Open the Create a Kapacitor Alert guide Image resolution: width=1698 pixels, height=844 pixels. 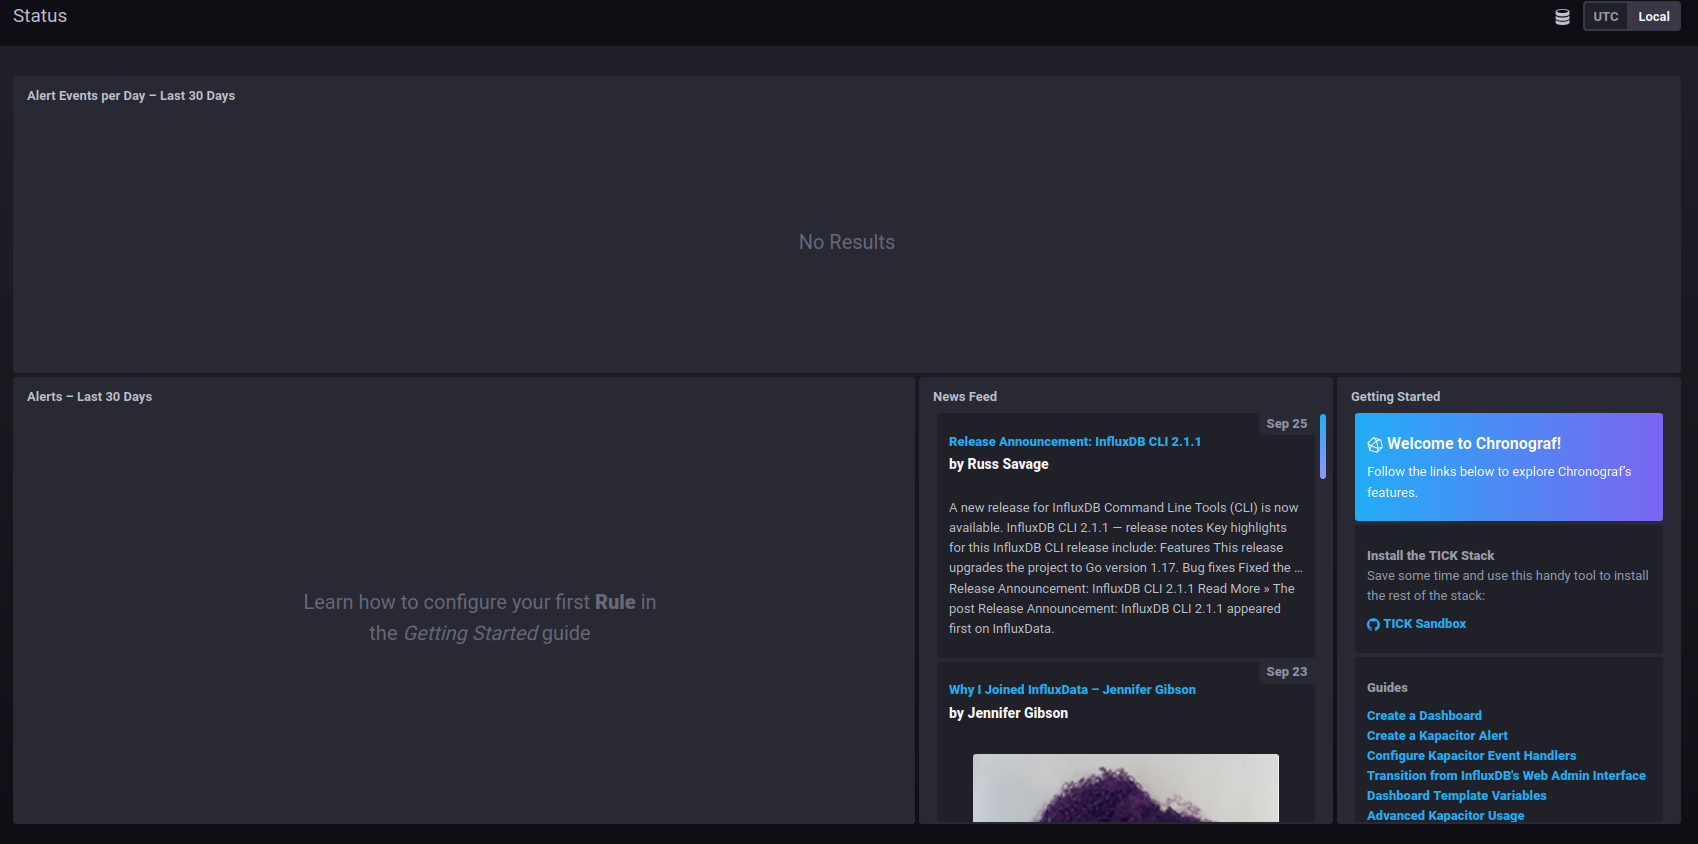1437,735
